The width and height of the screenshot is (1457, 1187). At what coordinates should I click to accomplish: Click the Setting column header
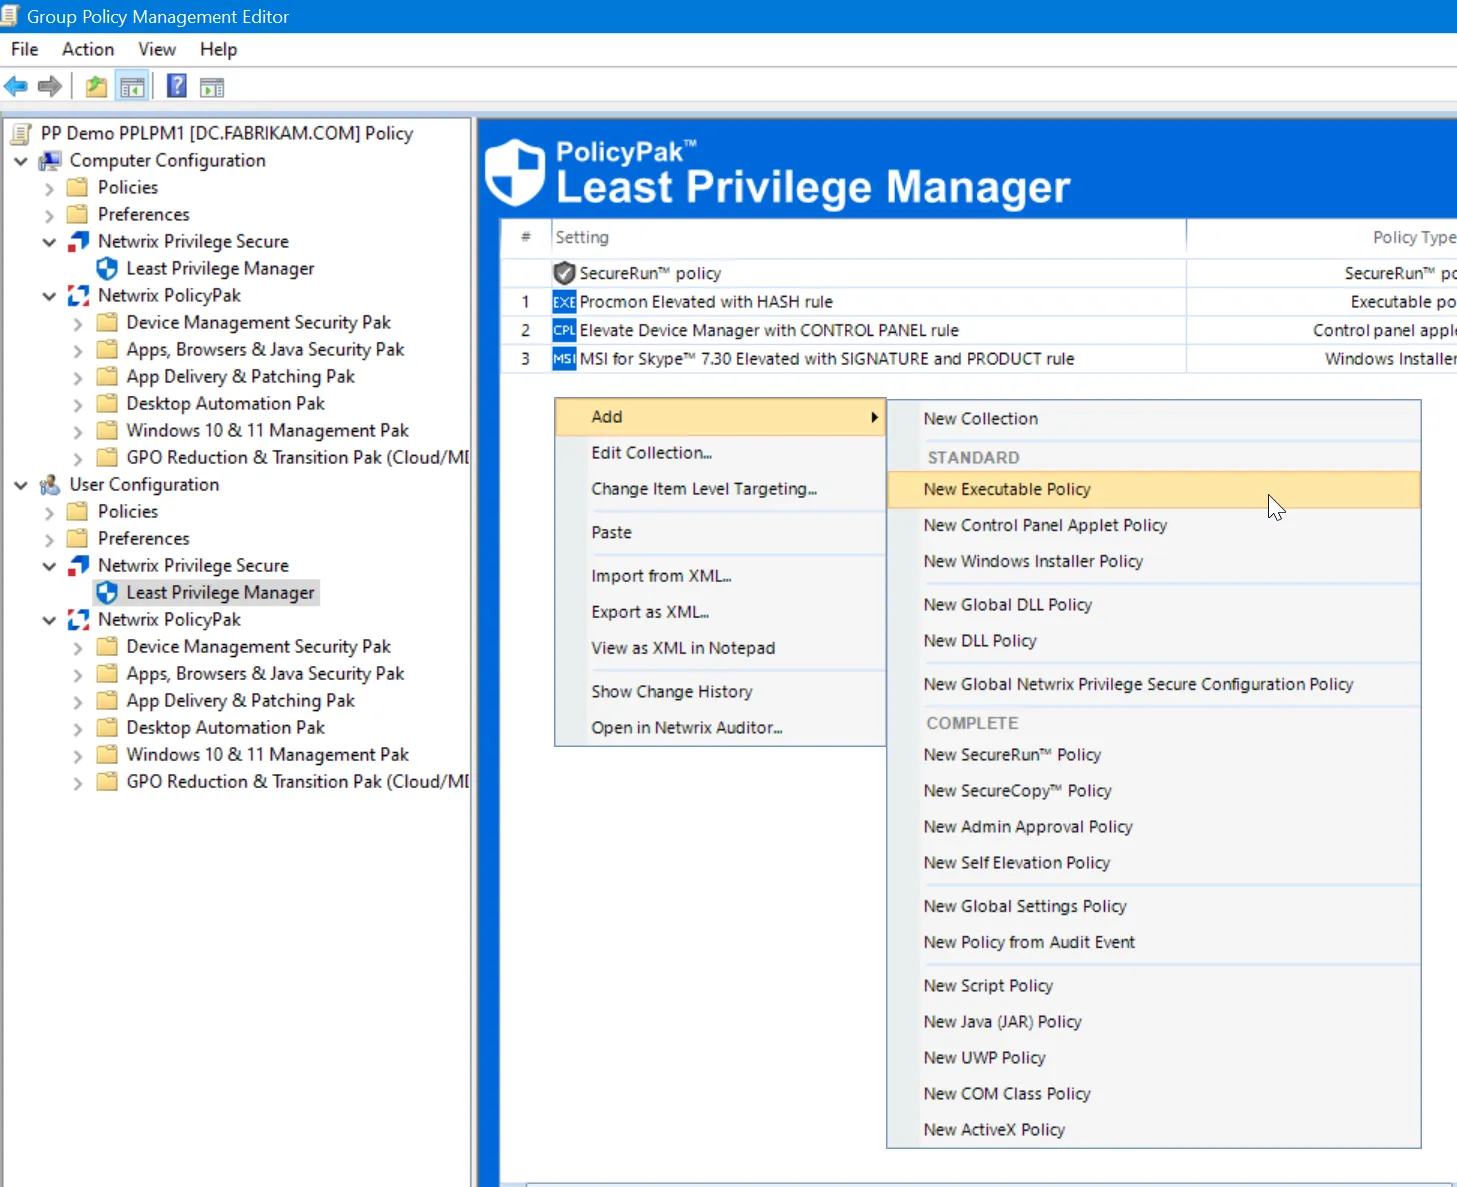[583, 237]
